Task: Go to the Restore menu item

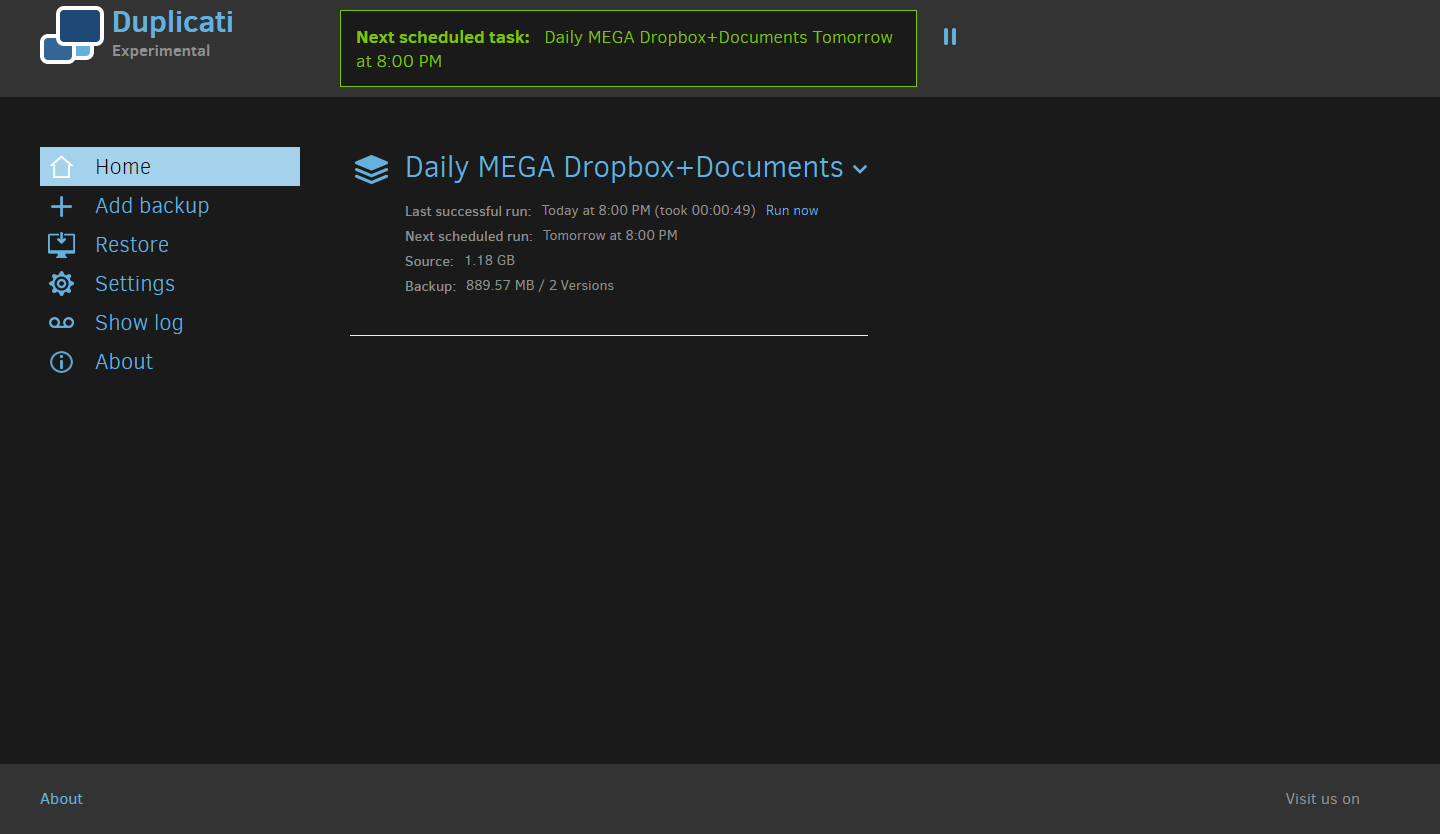Action: tap(170, 245)
